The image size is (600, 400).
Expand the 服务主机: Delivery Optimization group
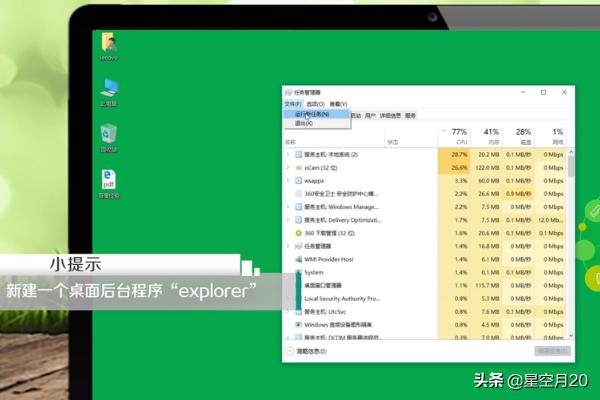coord(288,220)
